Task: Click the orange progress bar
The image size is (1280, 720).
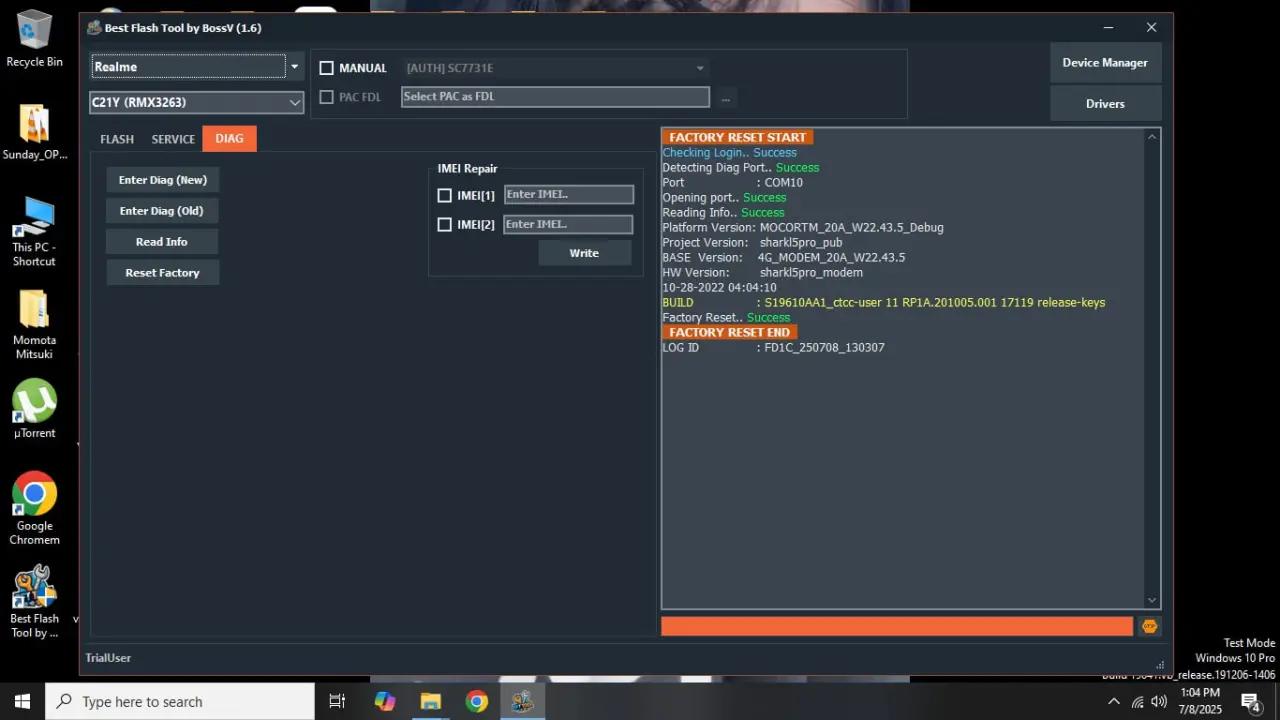Action: pyautogui.click(x=897, y=626)
